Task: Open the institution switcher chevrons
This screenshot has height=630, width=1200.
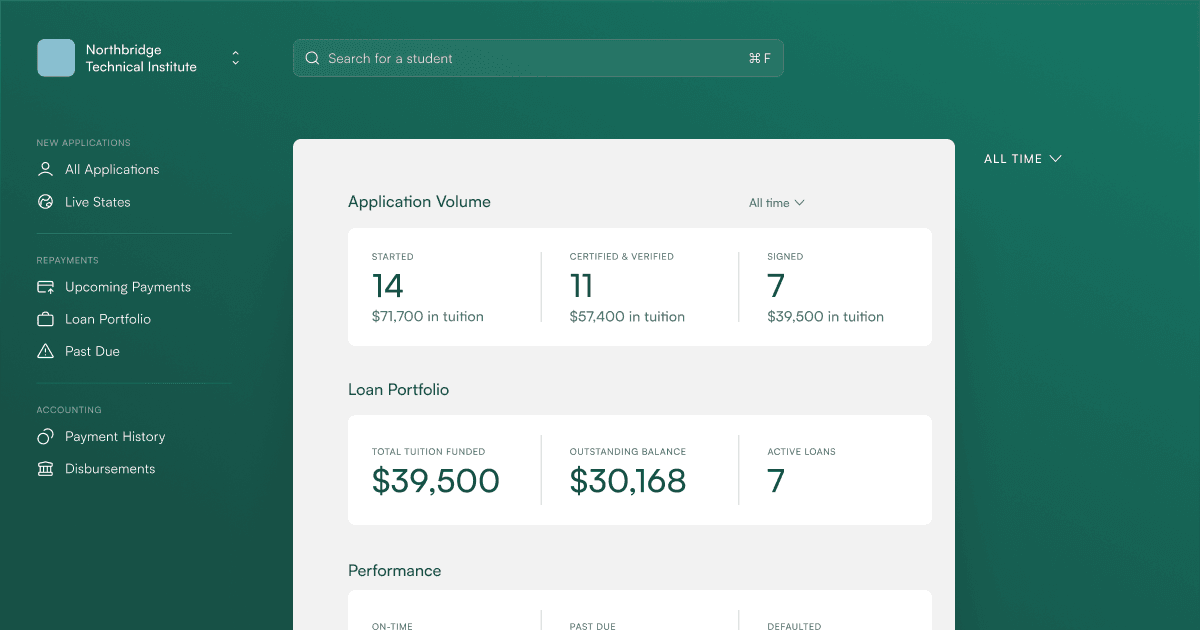Action: 235,58
